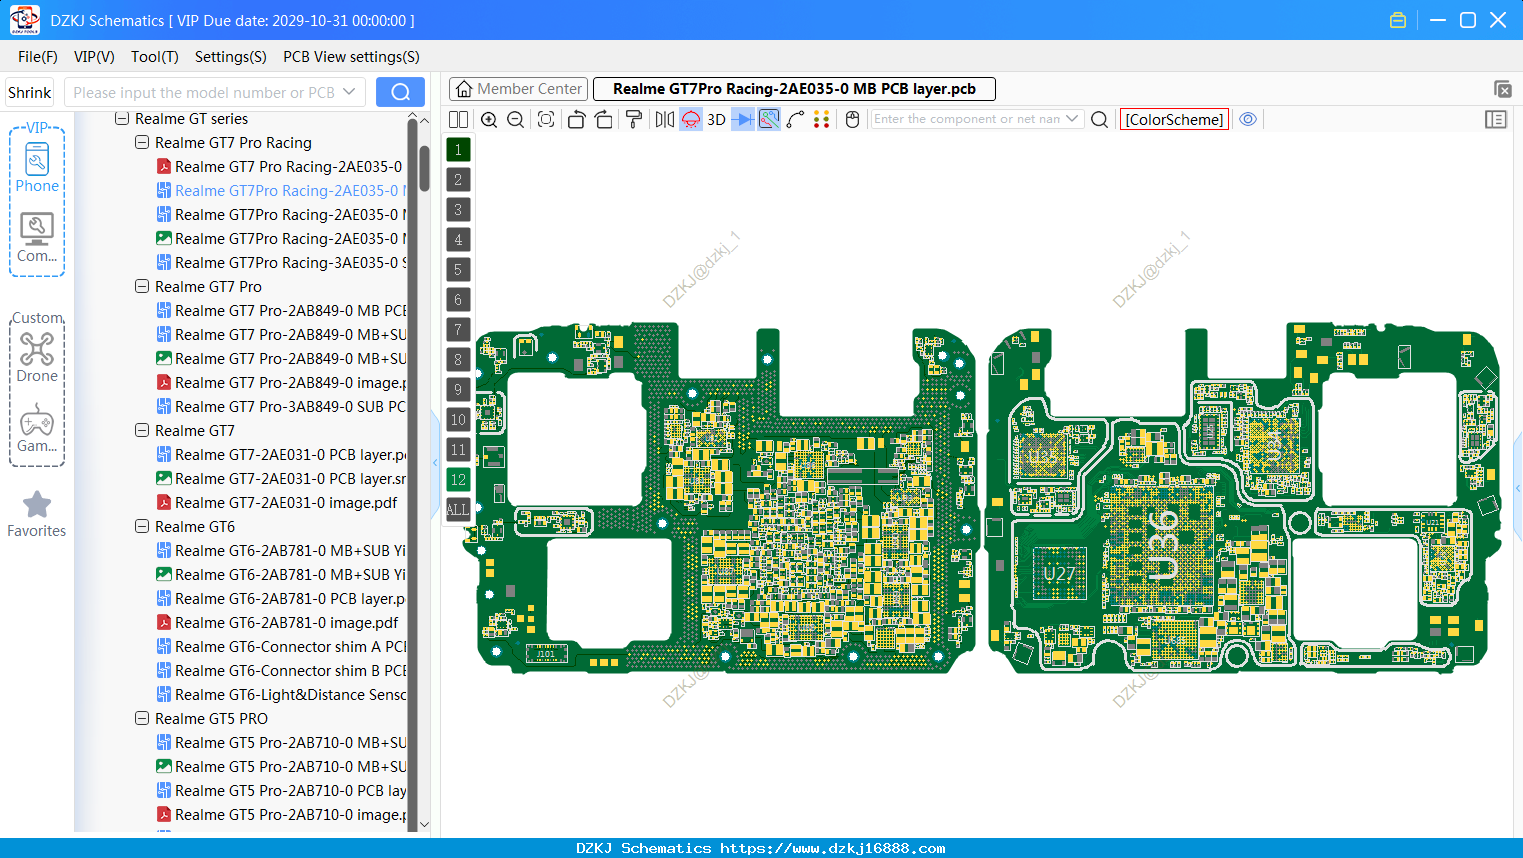Collapse the Realme GT5 PRO folder
This screenshot has height=858, width=1523.
click(x=142, y=719)
